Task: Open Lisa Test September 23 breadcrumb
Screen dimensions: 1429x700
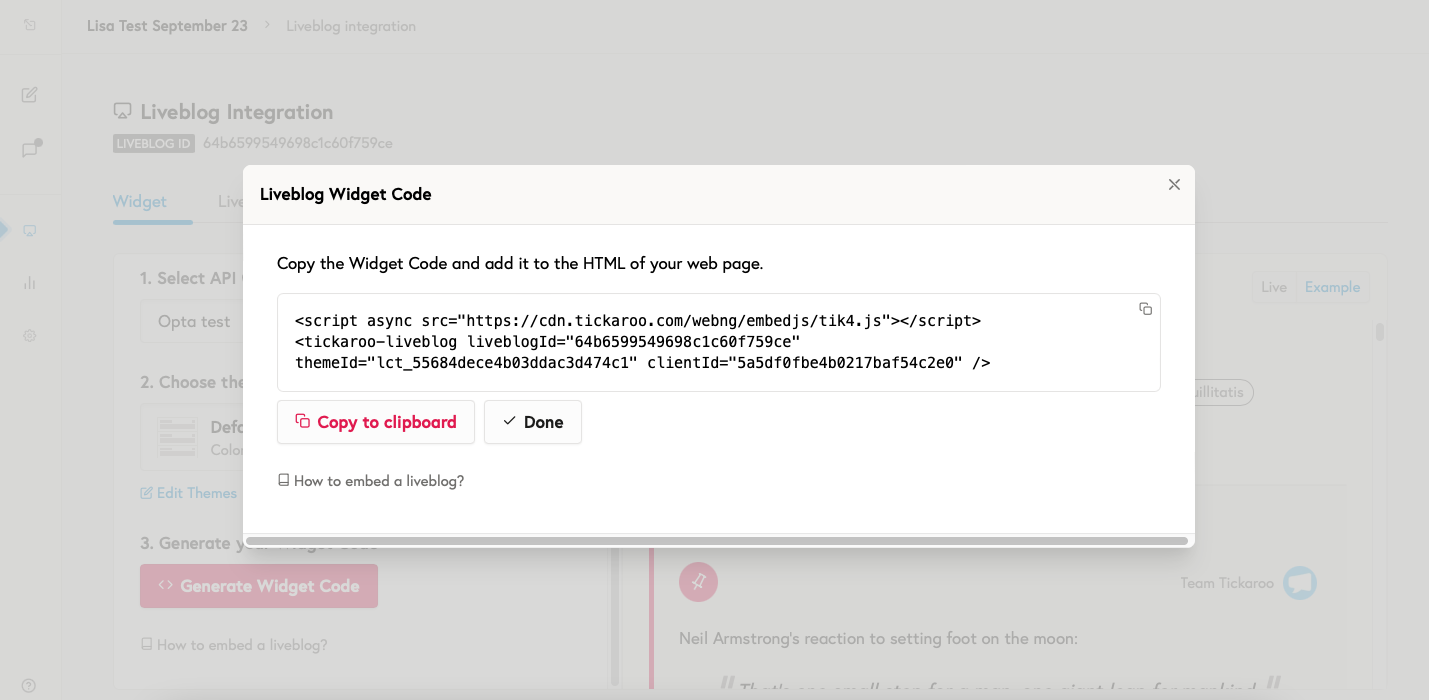Action: point(168,26)
